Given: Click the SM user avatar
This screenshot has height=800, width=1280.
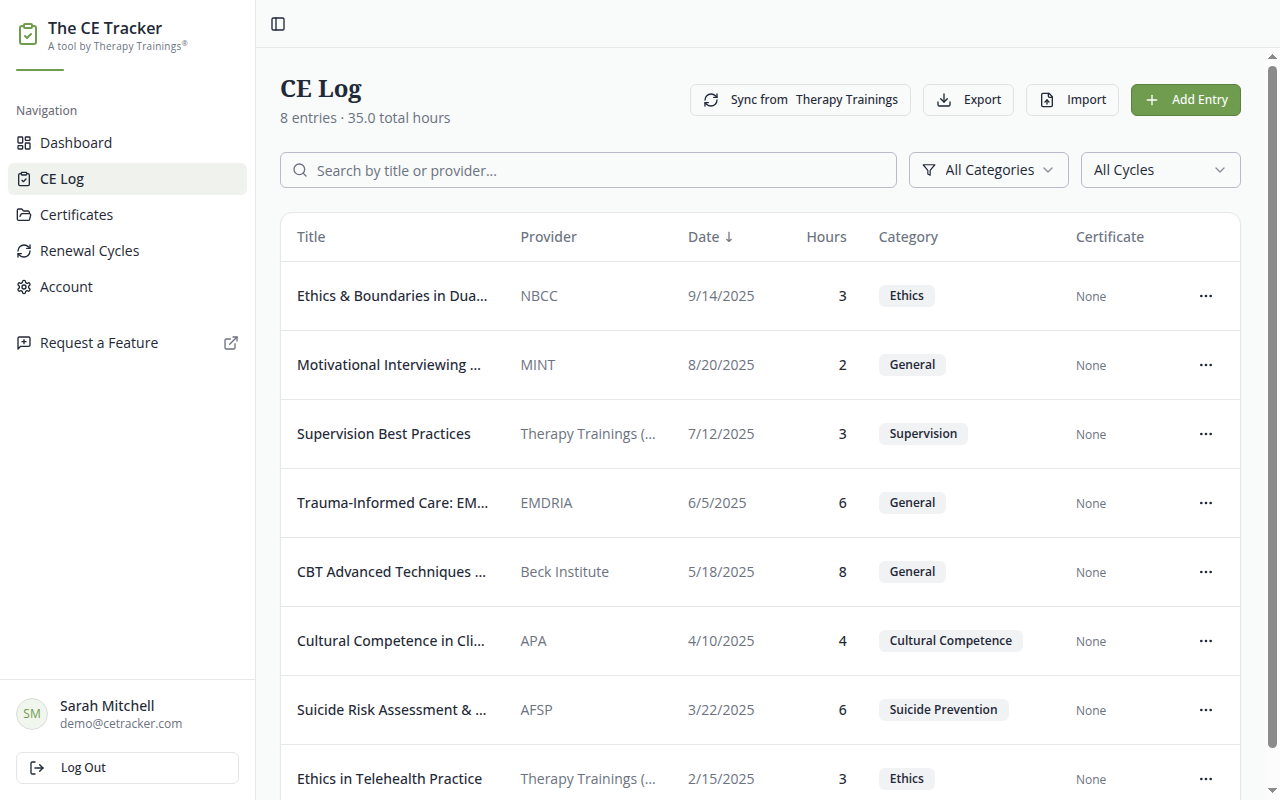Looking at the screenshot, I should click(x=32, y=714).
